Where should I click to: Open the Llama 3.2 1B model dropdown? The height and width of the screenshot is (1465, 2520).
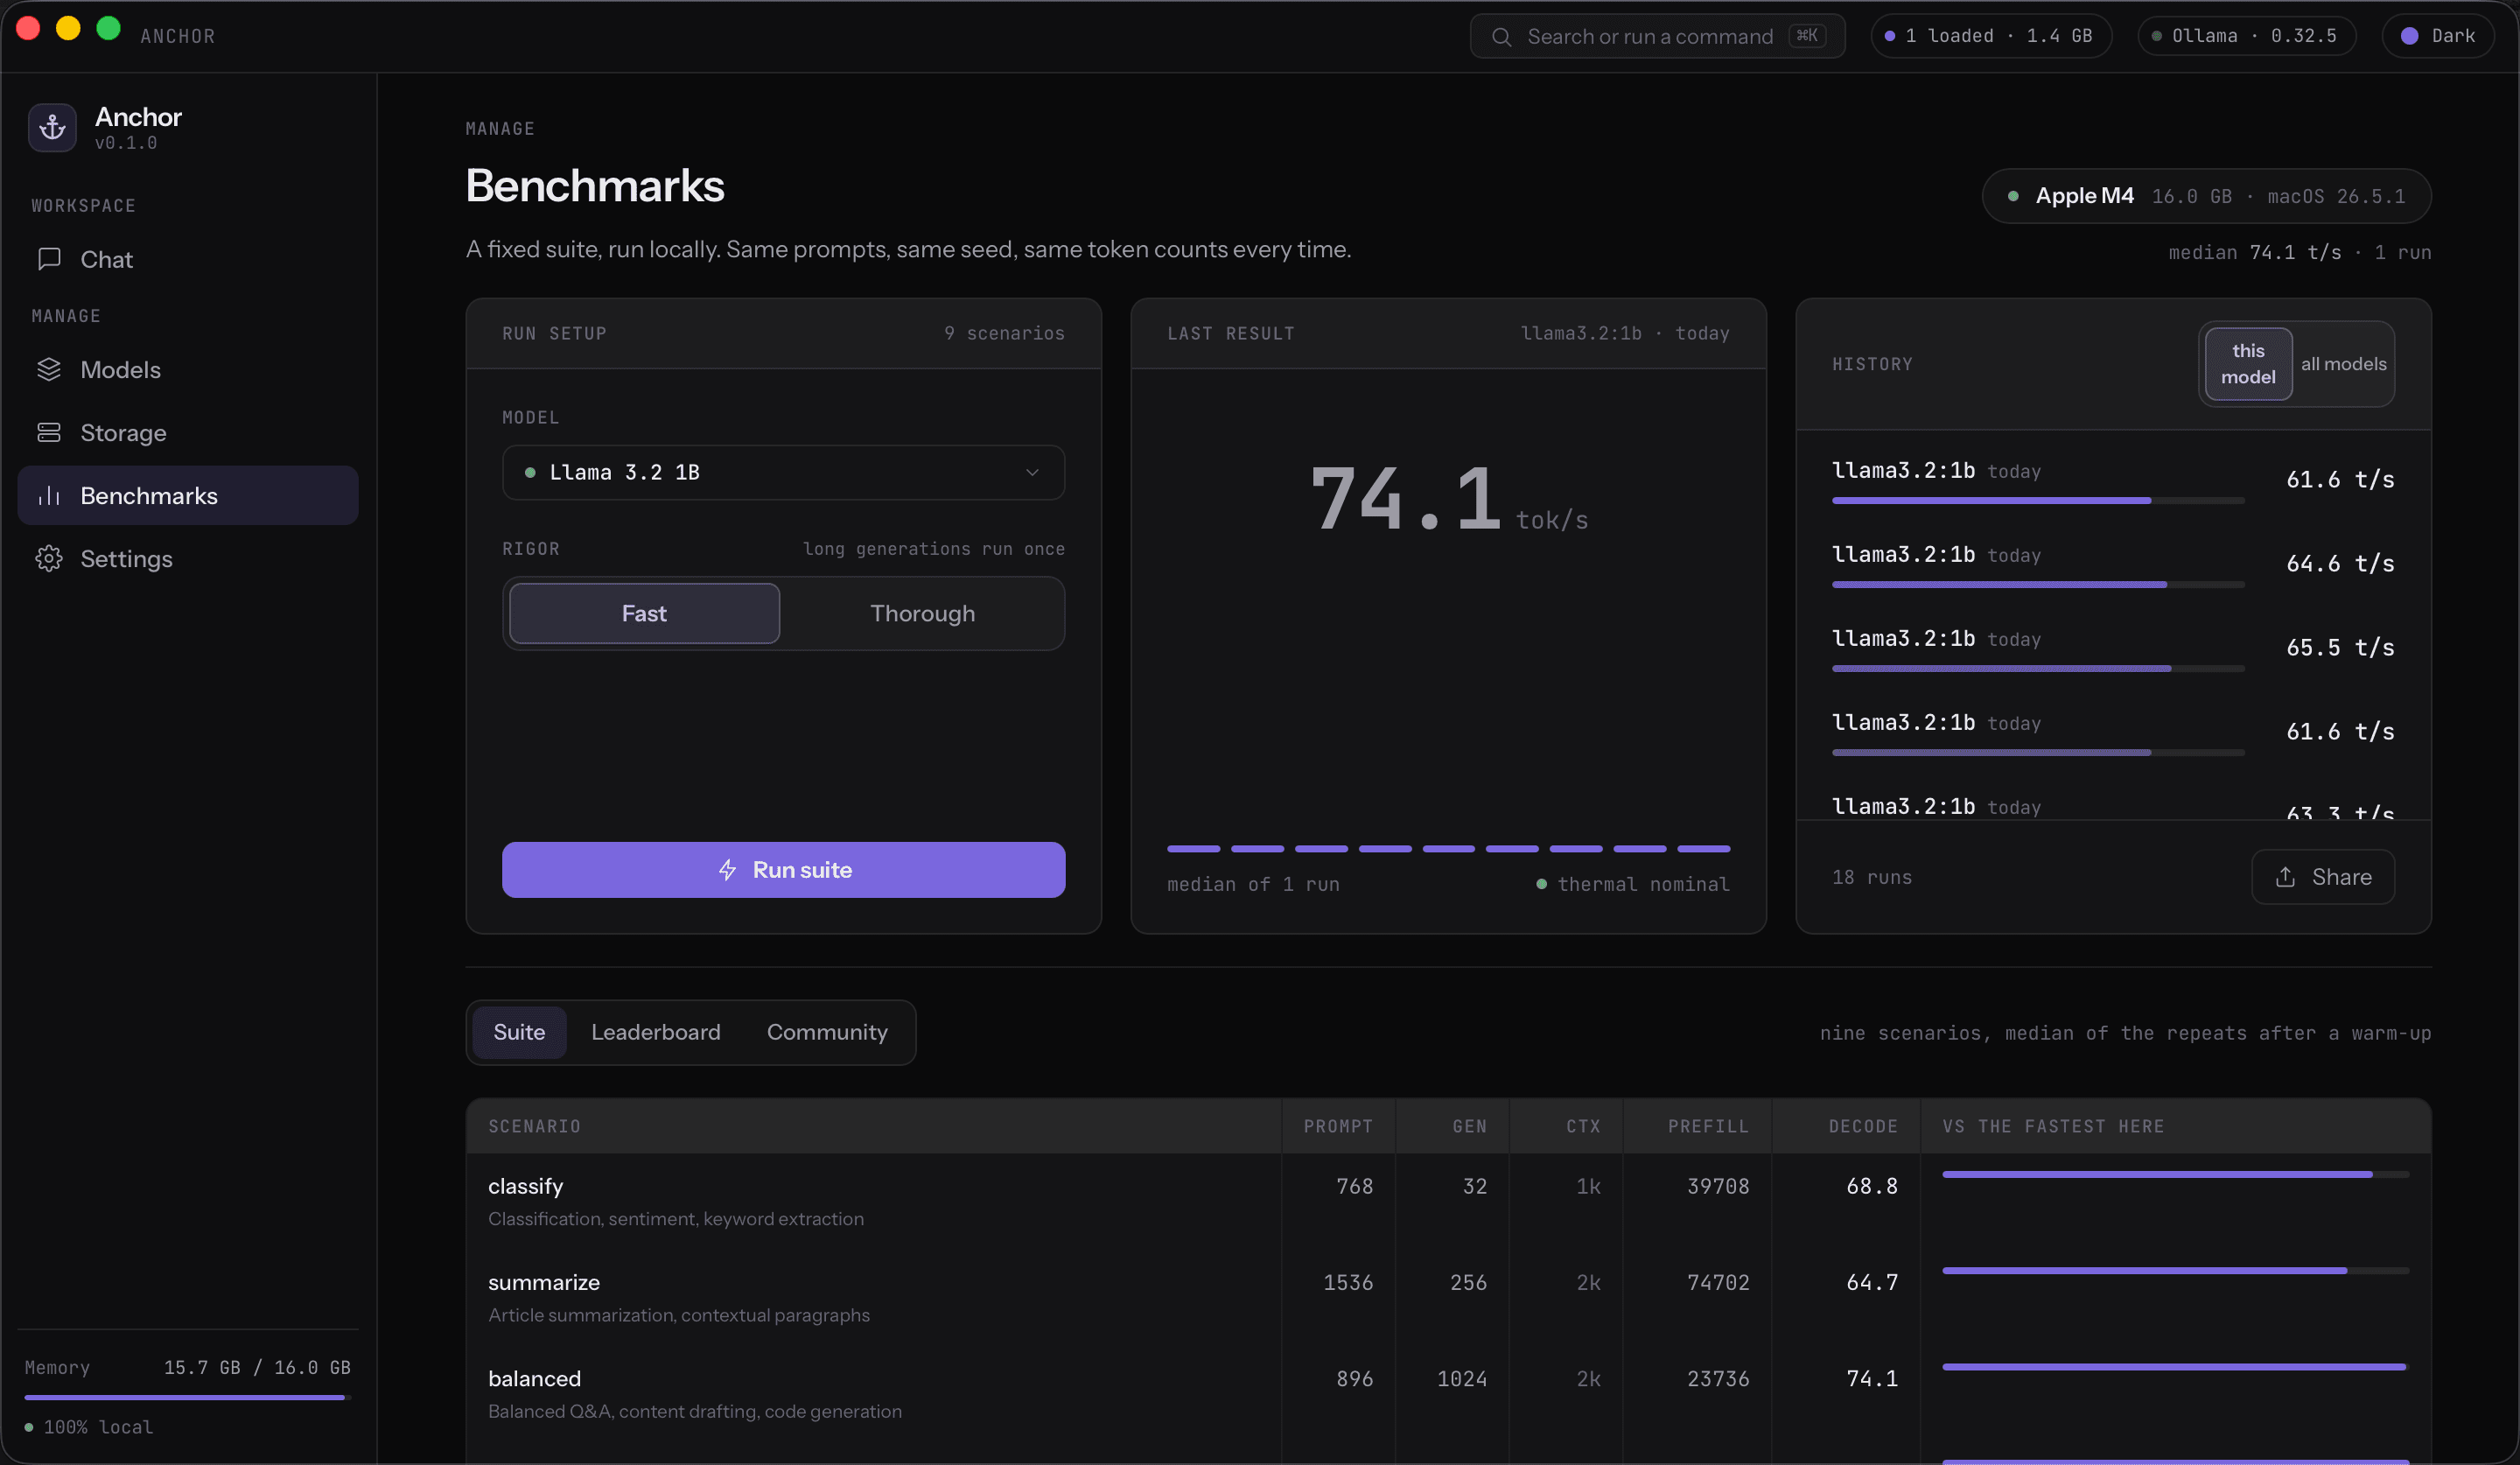pyautogui.click(x=783, y=472)
